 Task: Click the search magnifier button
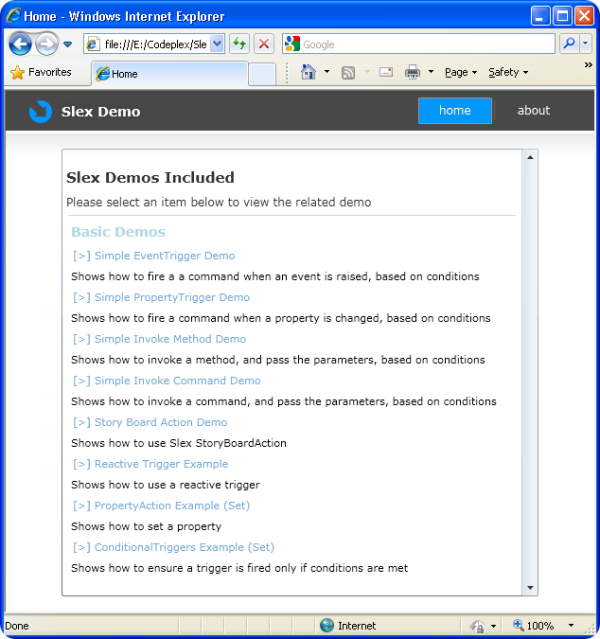[569, 43]
